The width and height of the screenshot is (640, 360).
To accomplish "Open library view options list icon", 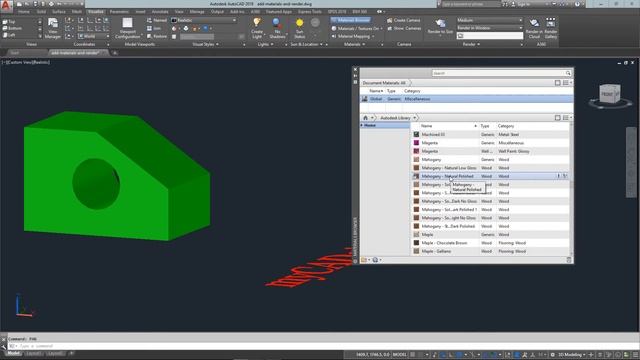I will (x=567, y=118).
